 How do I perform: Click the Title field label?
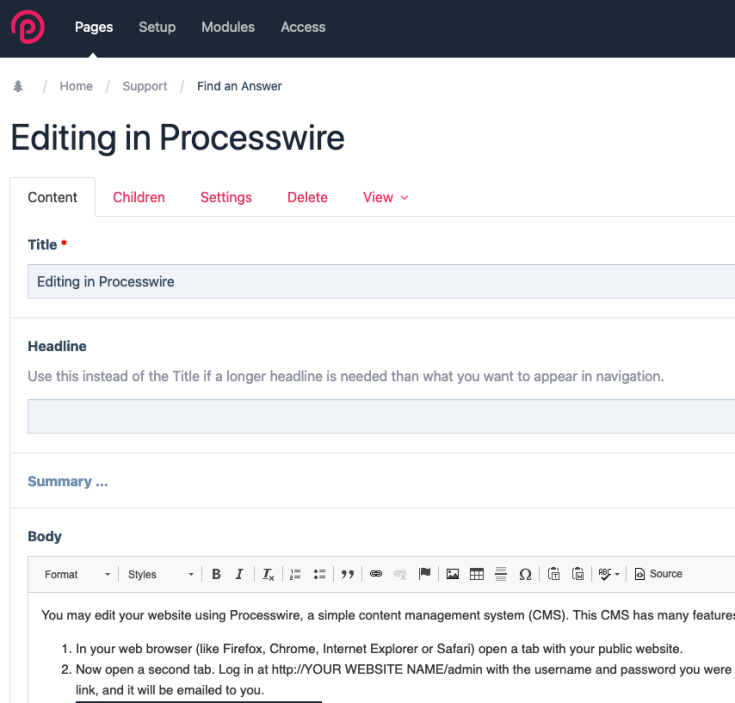[x=43, y=245]
